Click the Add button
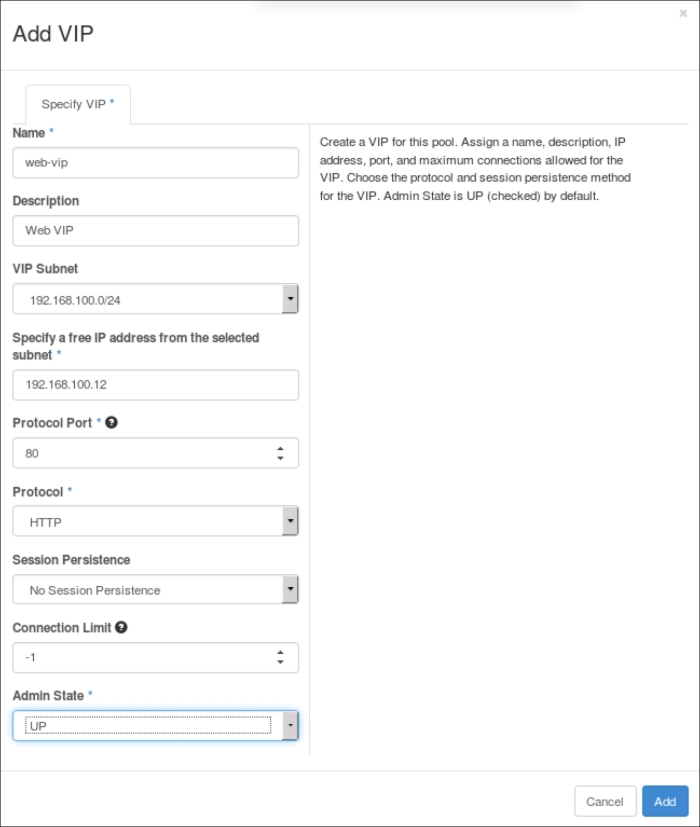This screenshot has height=827, width=700. coord(665,801)
